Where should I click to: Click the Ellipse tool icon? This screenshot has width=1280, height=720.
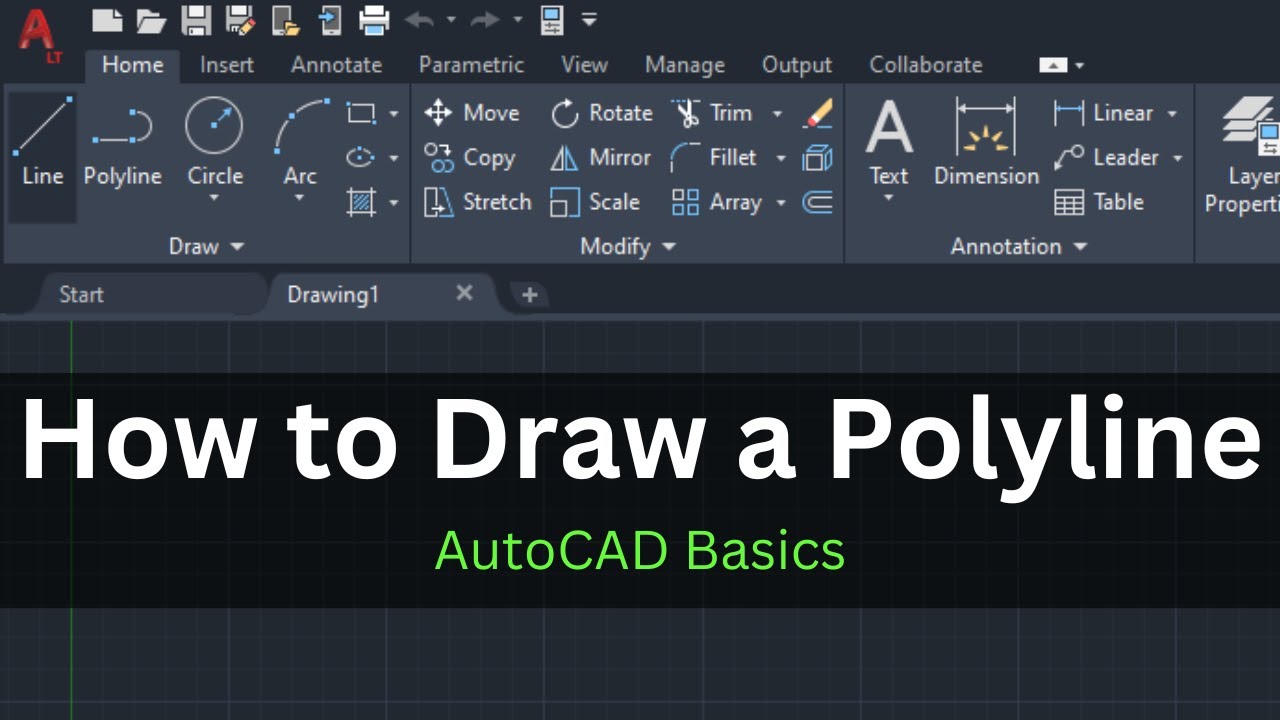point(360,158)
